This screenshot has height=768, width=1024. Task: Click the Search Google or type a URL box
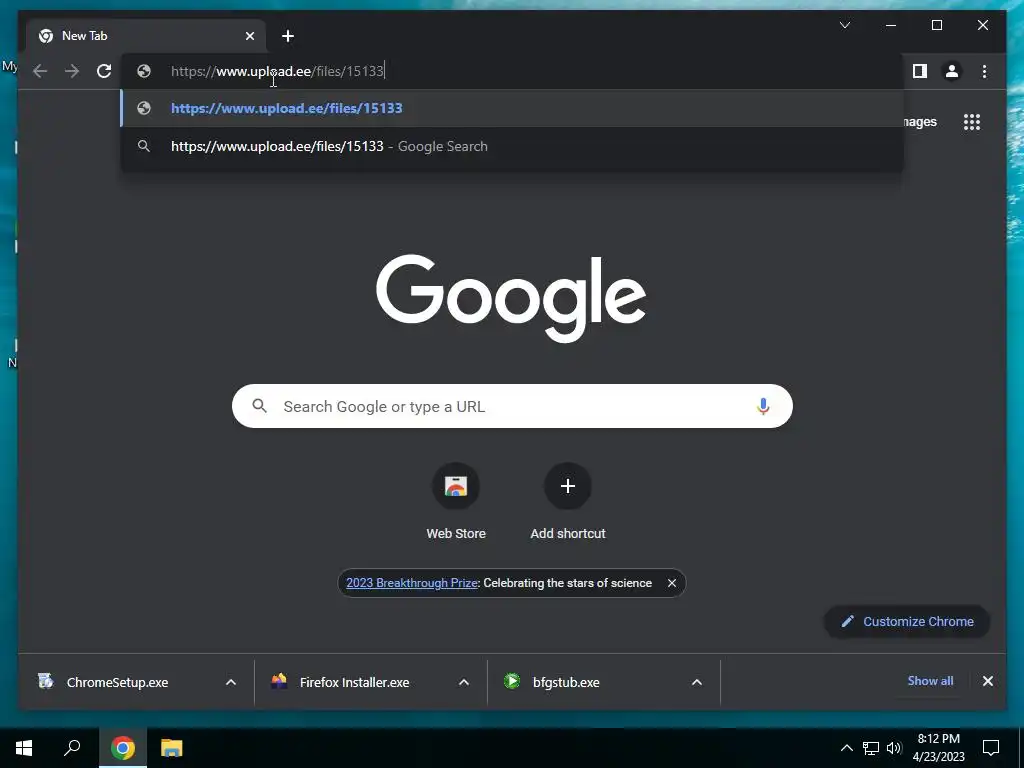tap(512, 406)
